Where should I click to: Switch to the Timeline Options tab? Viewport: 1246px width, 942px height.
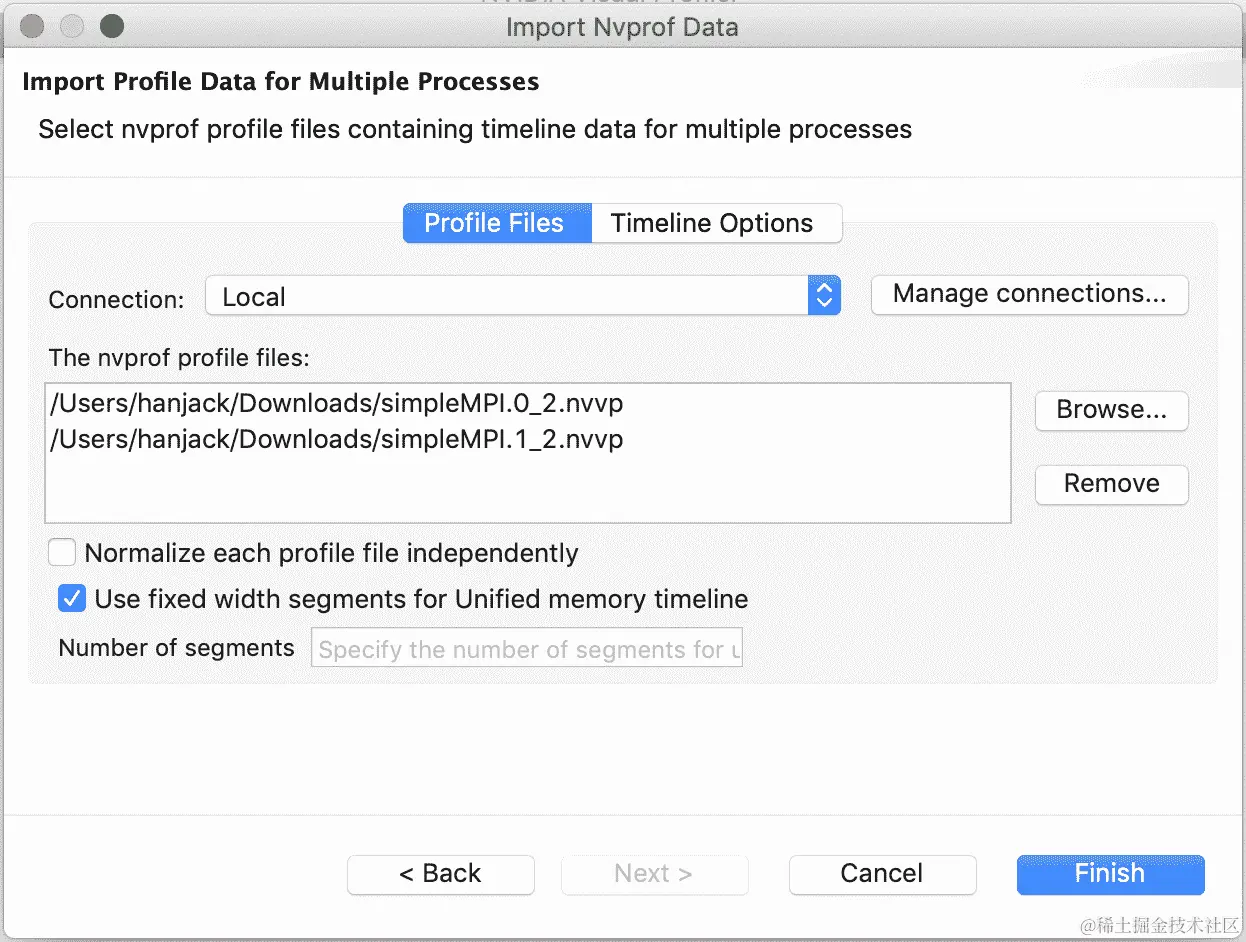712,223
